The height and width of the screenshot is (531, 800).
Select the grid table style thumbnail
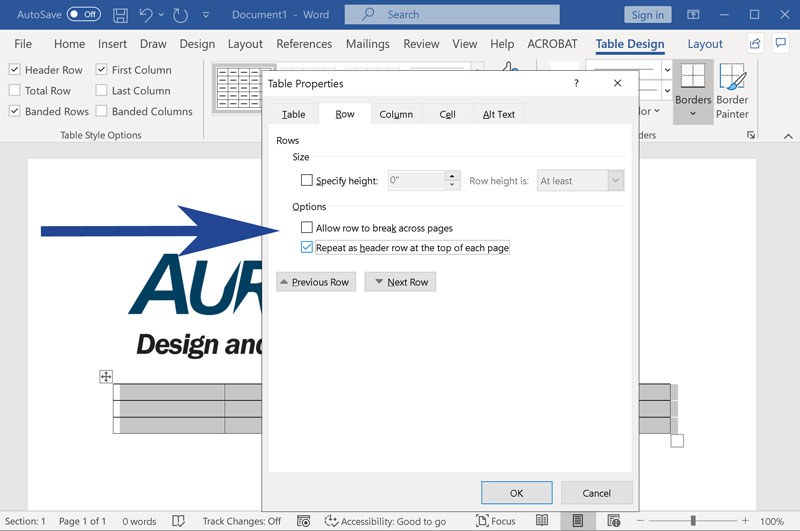tap(237, 88)
